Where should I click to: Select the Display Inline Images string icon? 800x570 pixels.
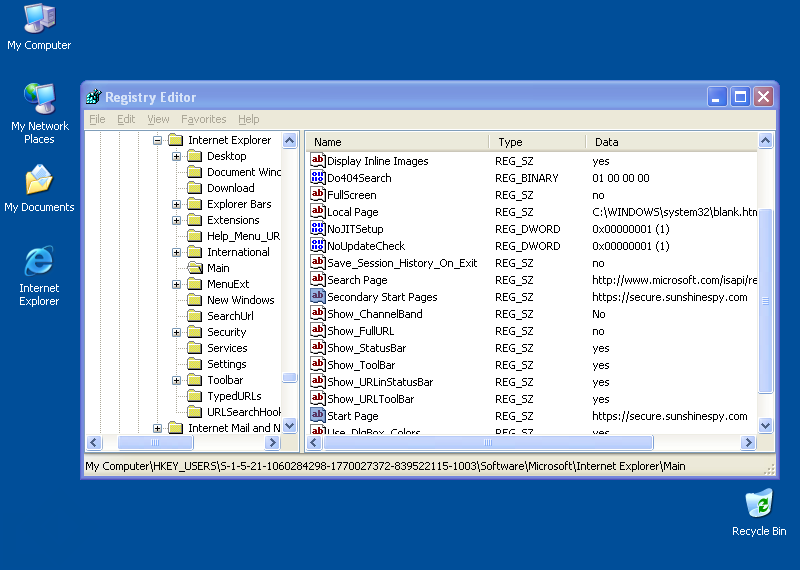317,161
